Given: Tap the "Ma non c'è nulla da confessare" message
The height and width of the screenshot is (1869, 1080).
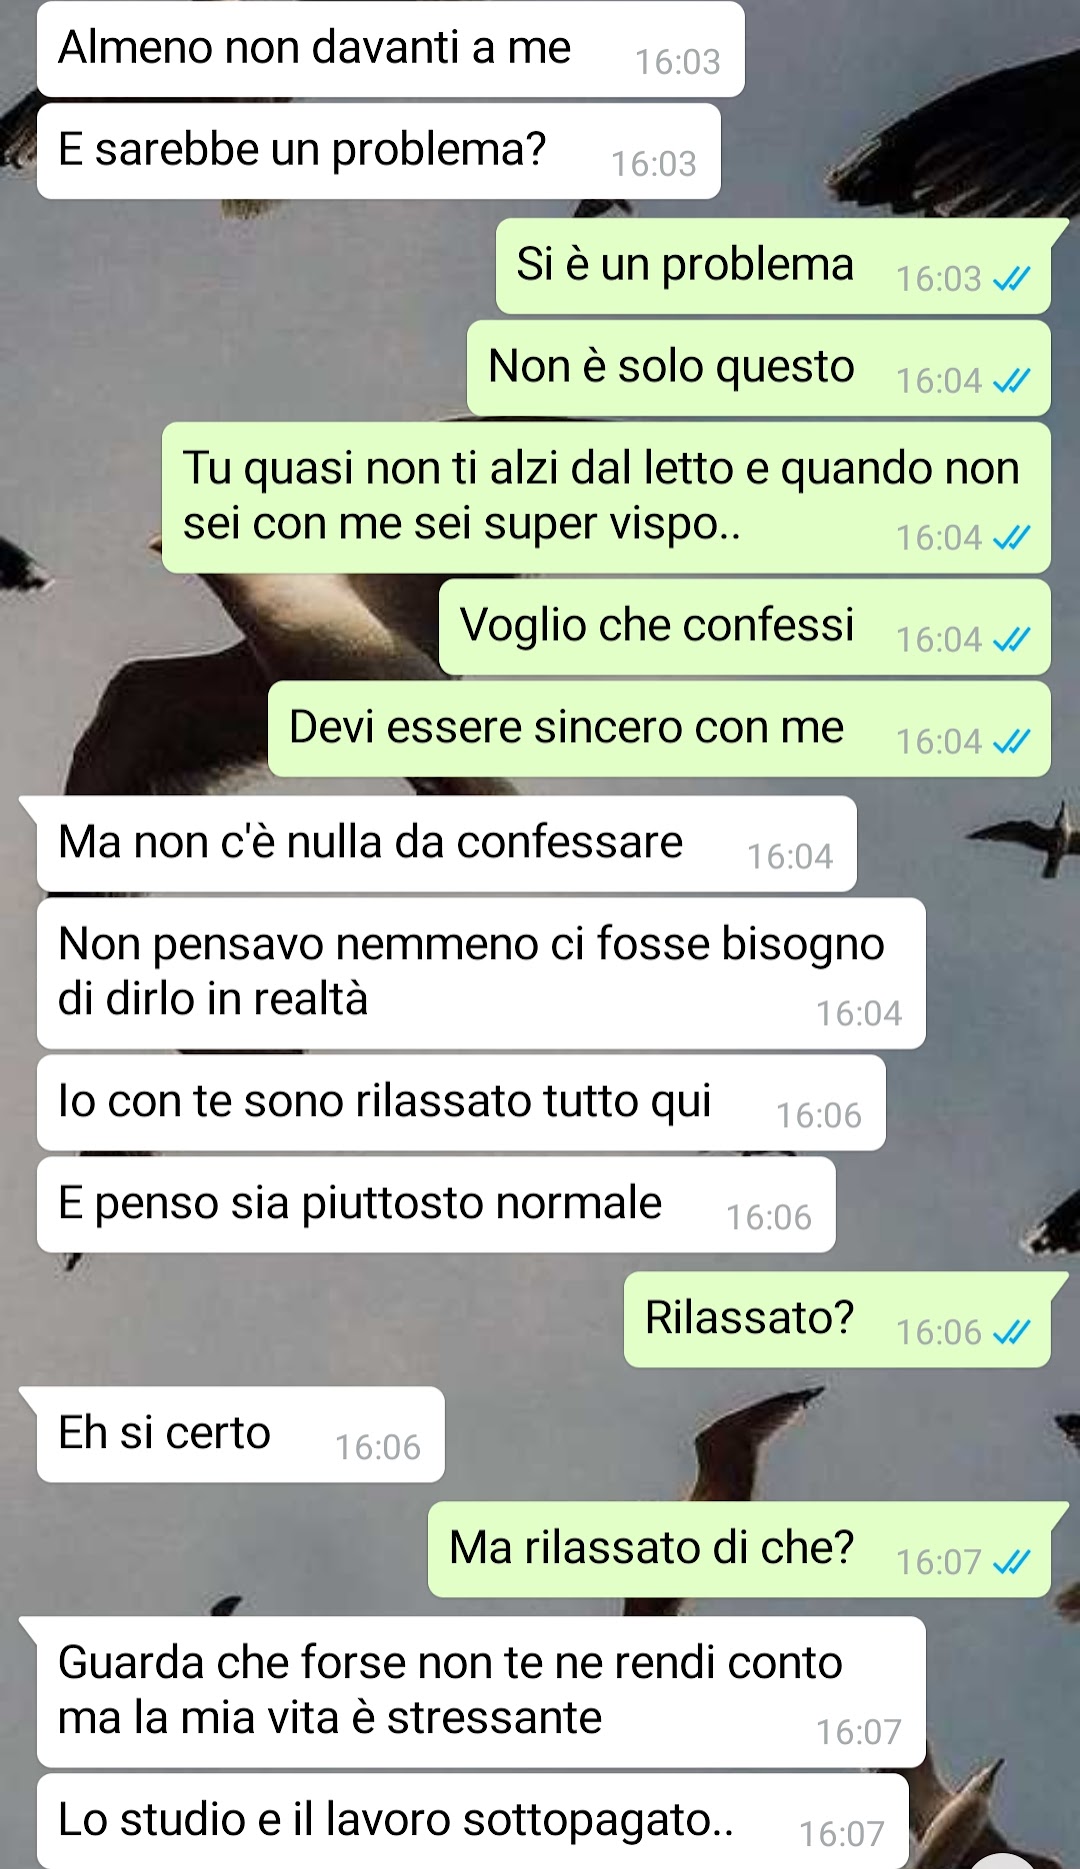Looking at the screenshot, I should click(x=447, y=844).
